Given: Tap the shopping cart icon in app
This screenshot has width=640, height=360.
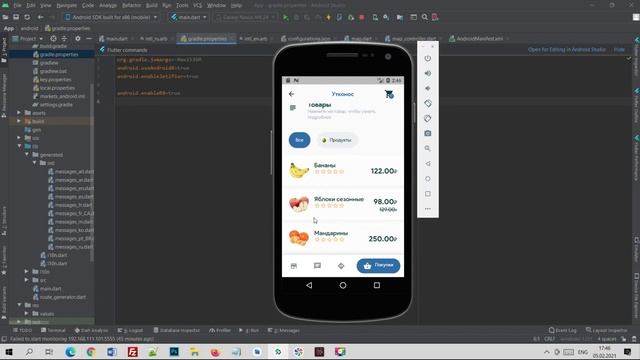Looking at the screenshot, I should 389,94.
